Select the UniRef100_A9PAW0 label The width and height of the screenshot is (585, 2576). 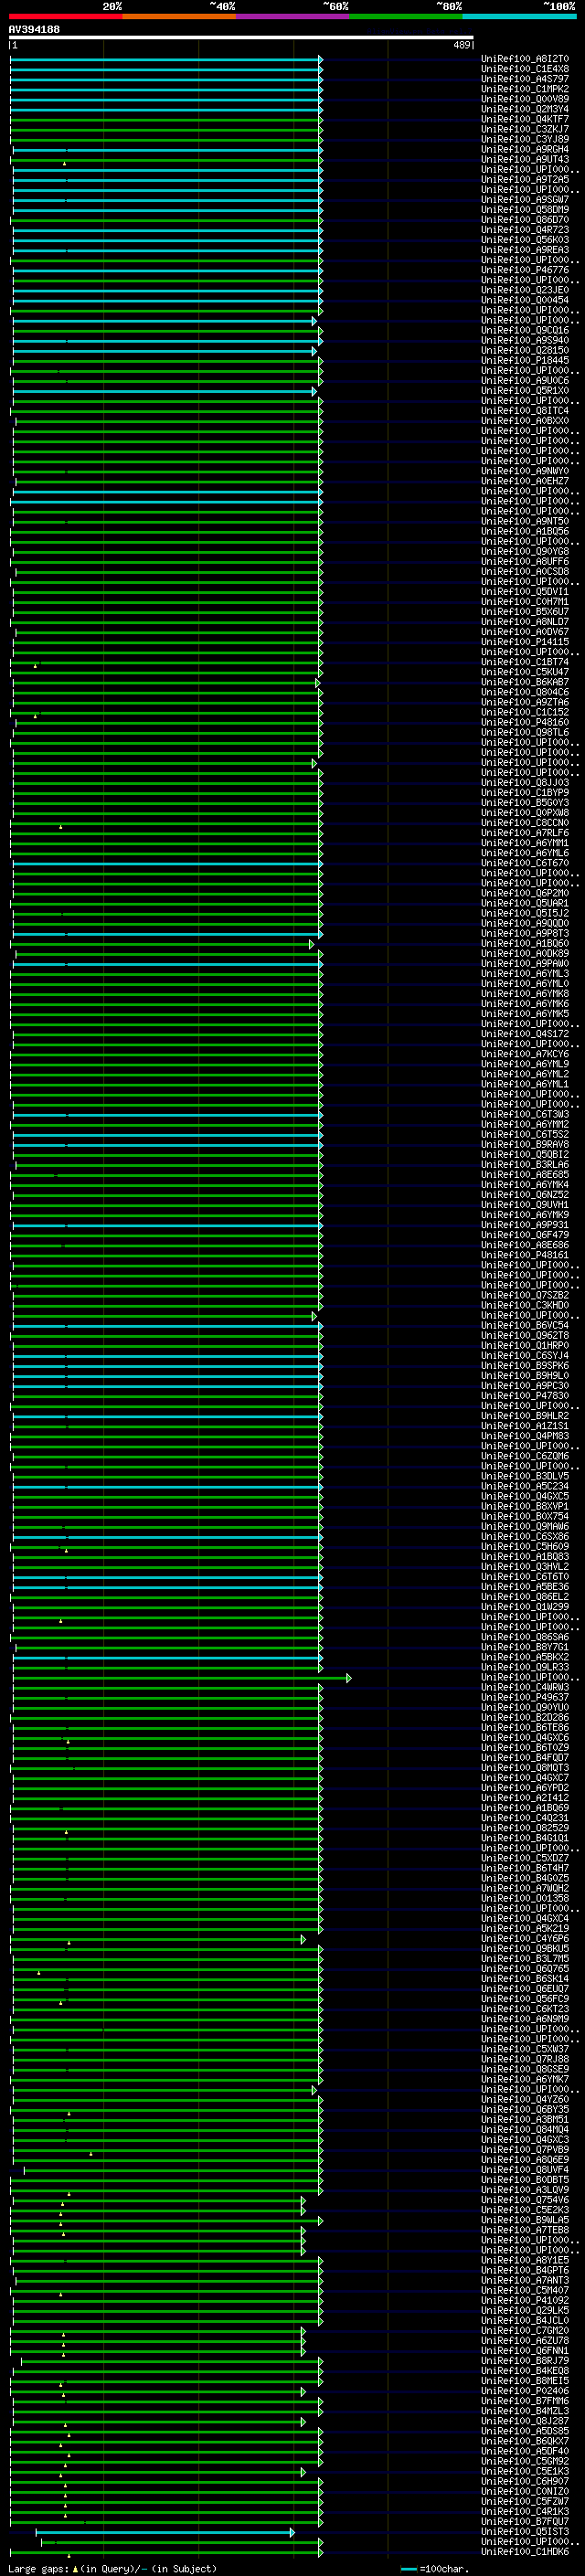[525, 963]
